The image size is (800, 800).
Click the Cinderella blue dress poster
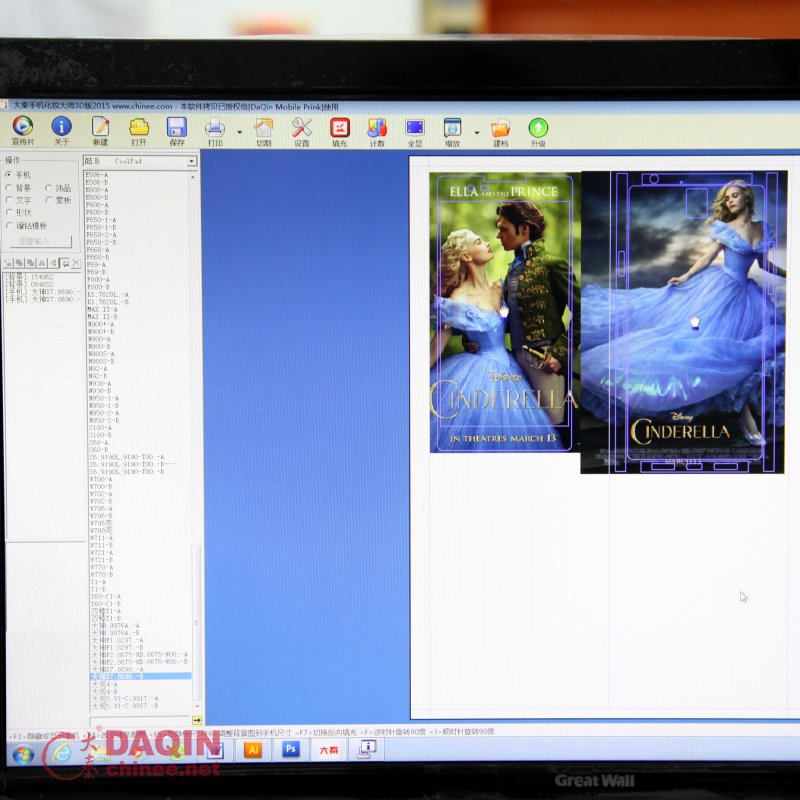(684, 322)
